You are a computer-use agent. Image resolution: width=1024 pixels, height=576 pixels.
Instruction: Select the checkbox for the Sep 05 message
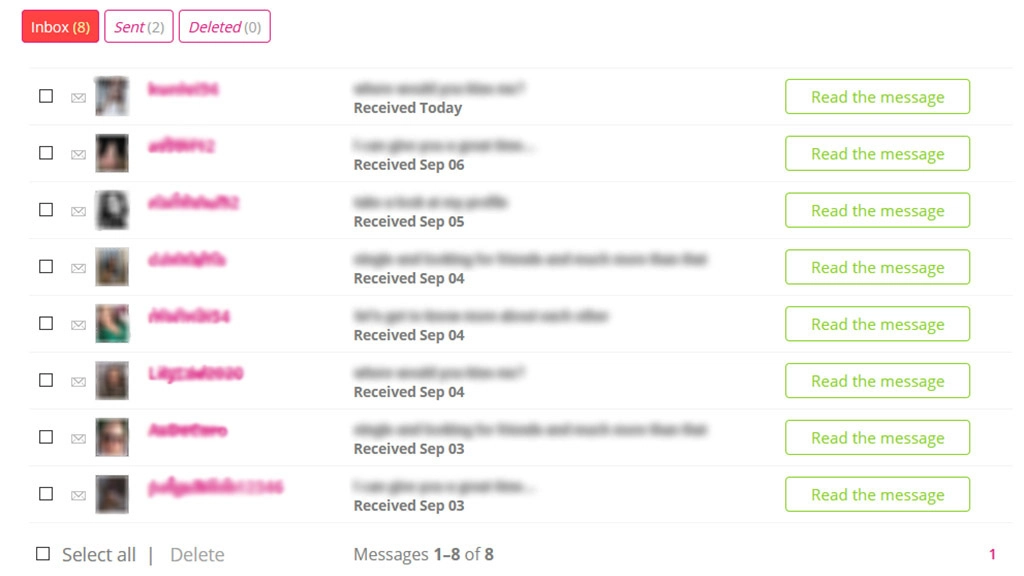point(46,210)
